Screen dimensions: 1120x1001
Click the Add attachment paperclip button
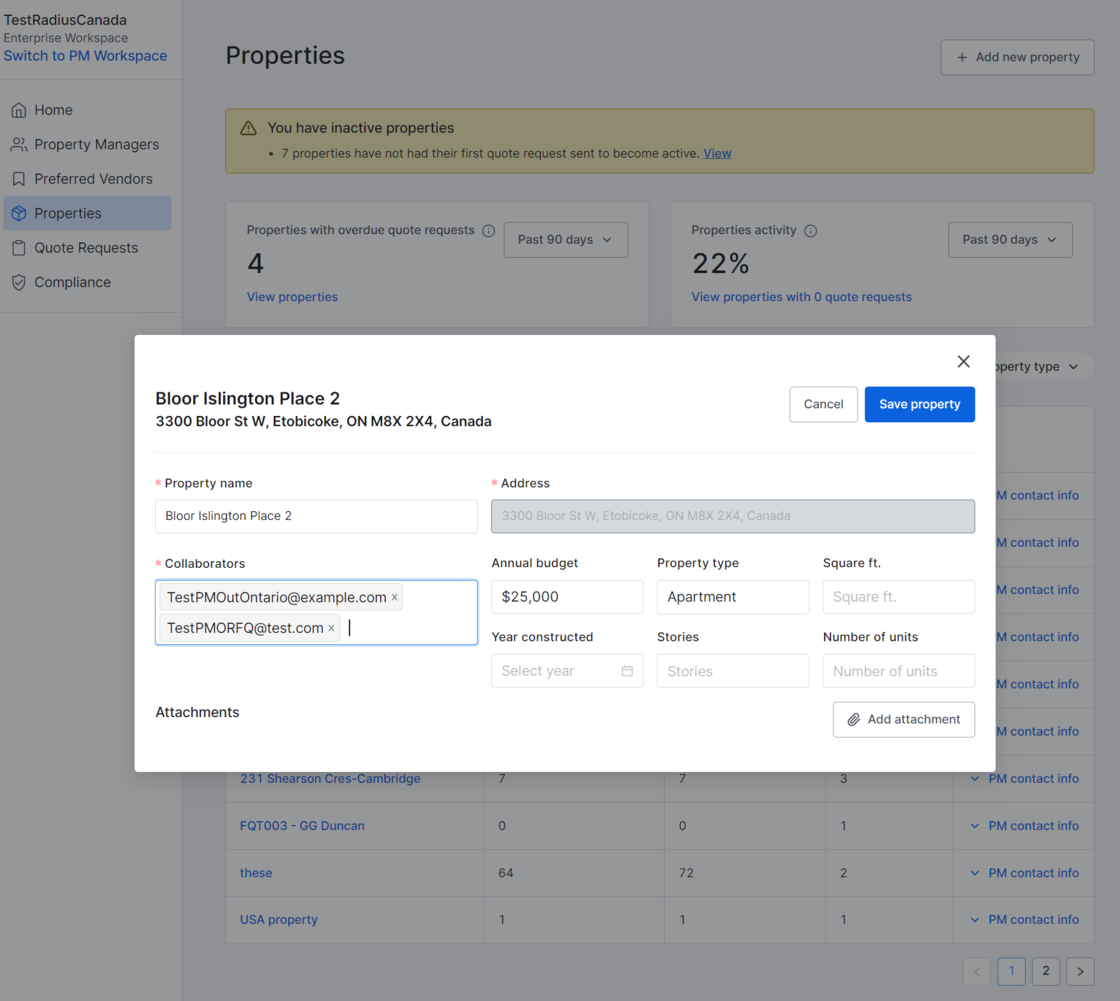pos(903,719)
